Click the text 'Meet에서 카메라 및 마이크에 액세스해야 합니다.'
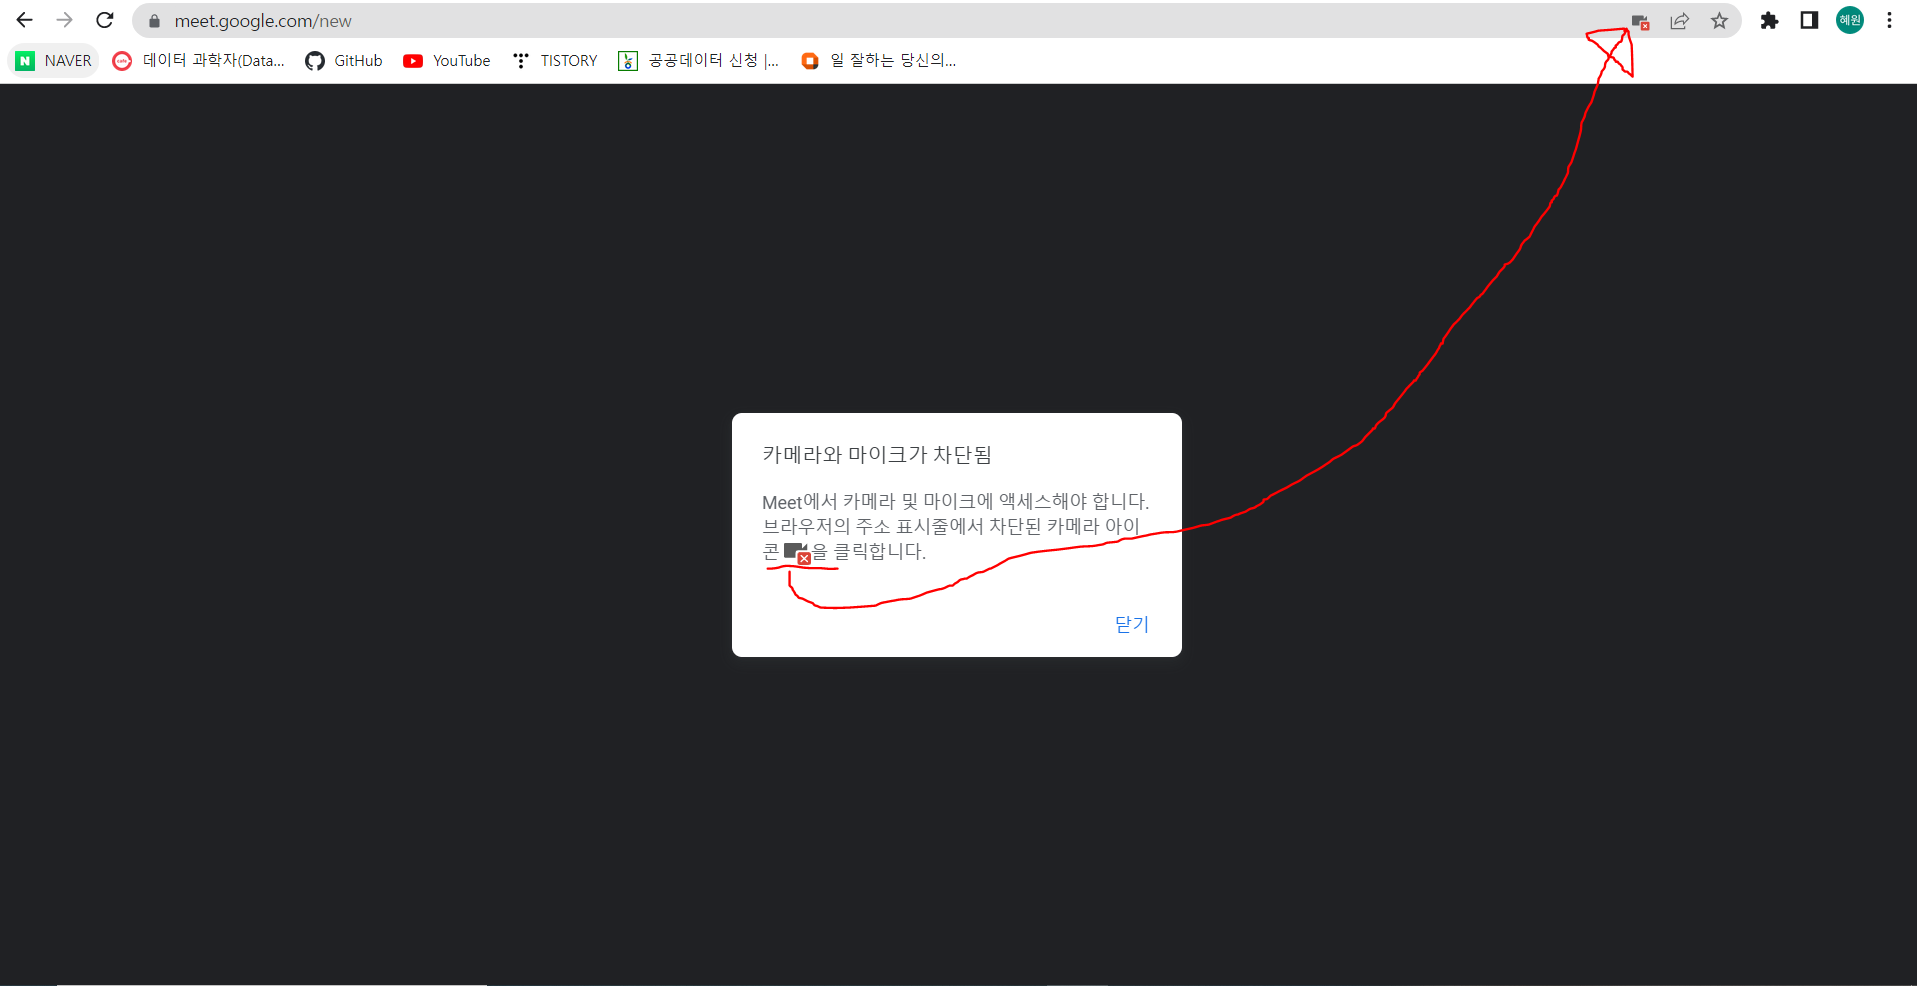The image size is (1917, 986). pos(956,501)
